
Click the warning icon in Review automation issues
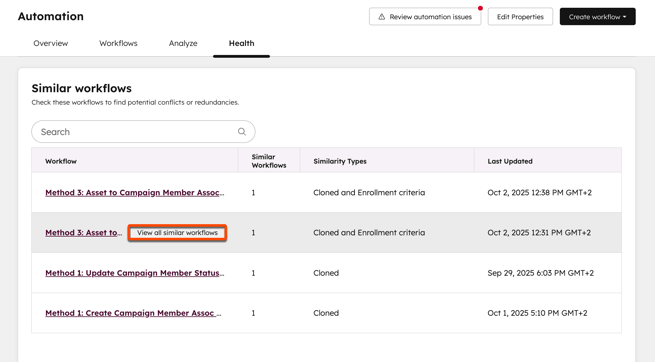pyautogui.click(x=381, y=17)
